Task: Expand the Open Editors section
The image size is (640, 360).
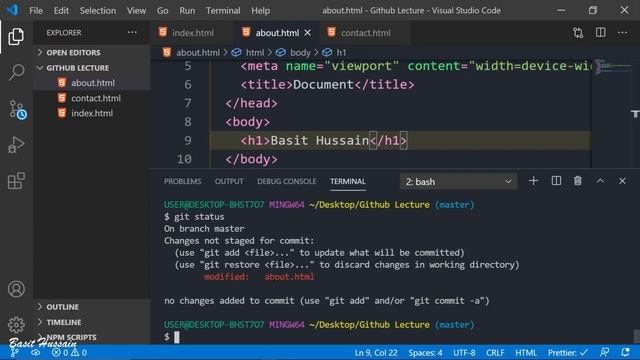Action: click(x=92, y=53)
